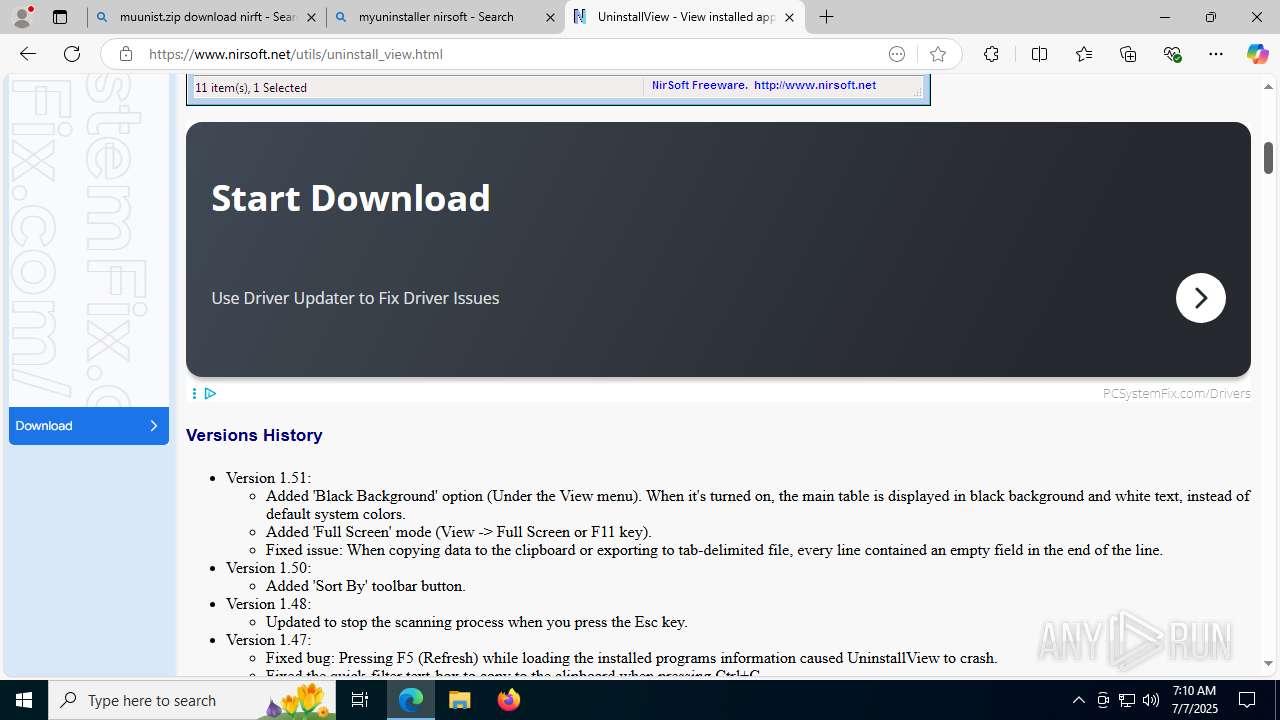Refresh the current page
Viewport: 1280px width, 720px height.
click(72, 54)
